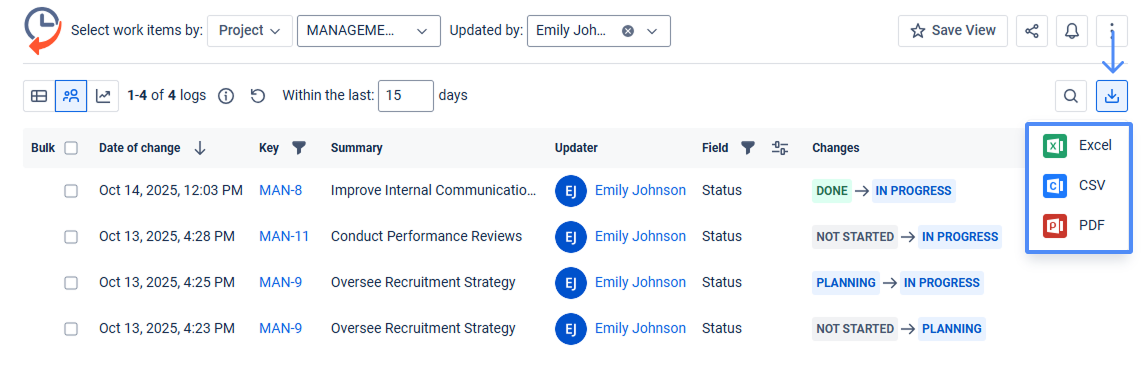Open the column settings sliders icon

pyautogui.click(x=779, y=148)
